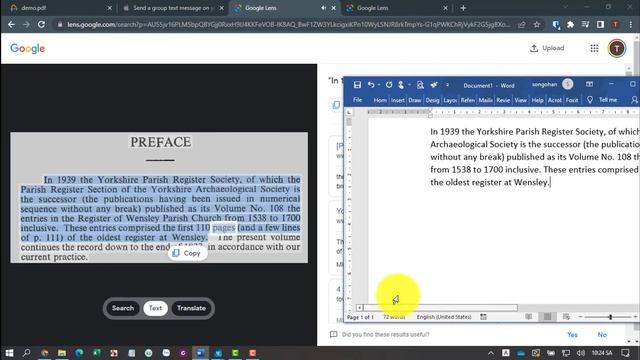Switch to Web Layout view in Word
Viewport: 640px width, 360px height.
(x=566, y=317)
